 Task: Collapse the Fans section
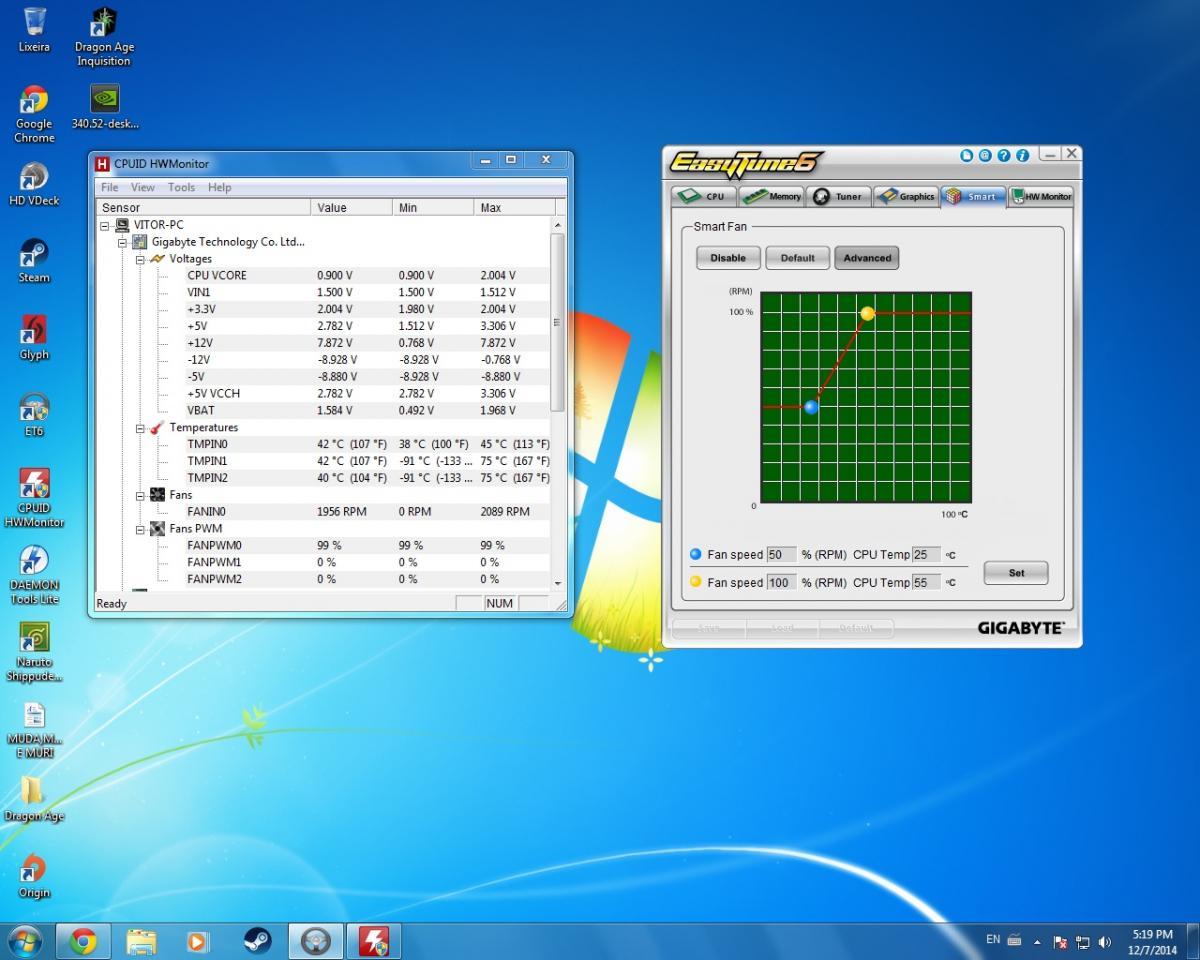pyautogui.click(x=141, y=495)
